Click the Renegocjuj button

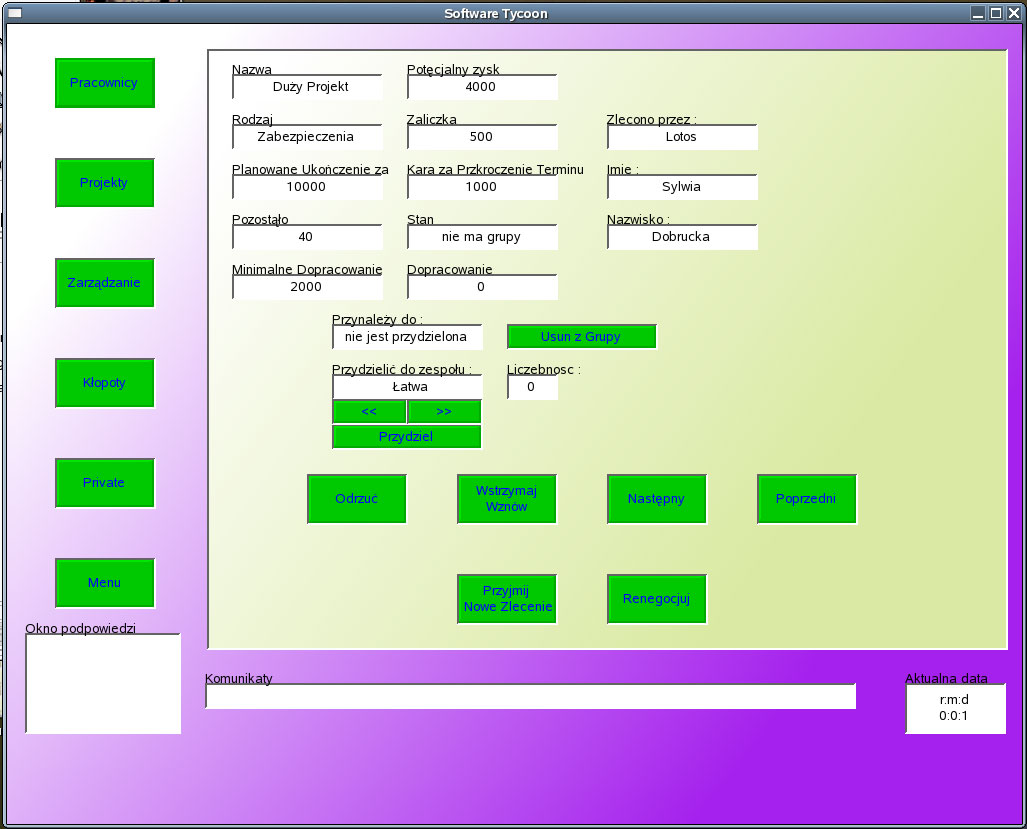(x=656, y=599)
